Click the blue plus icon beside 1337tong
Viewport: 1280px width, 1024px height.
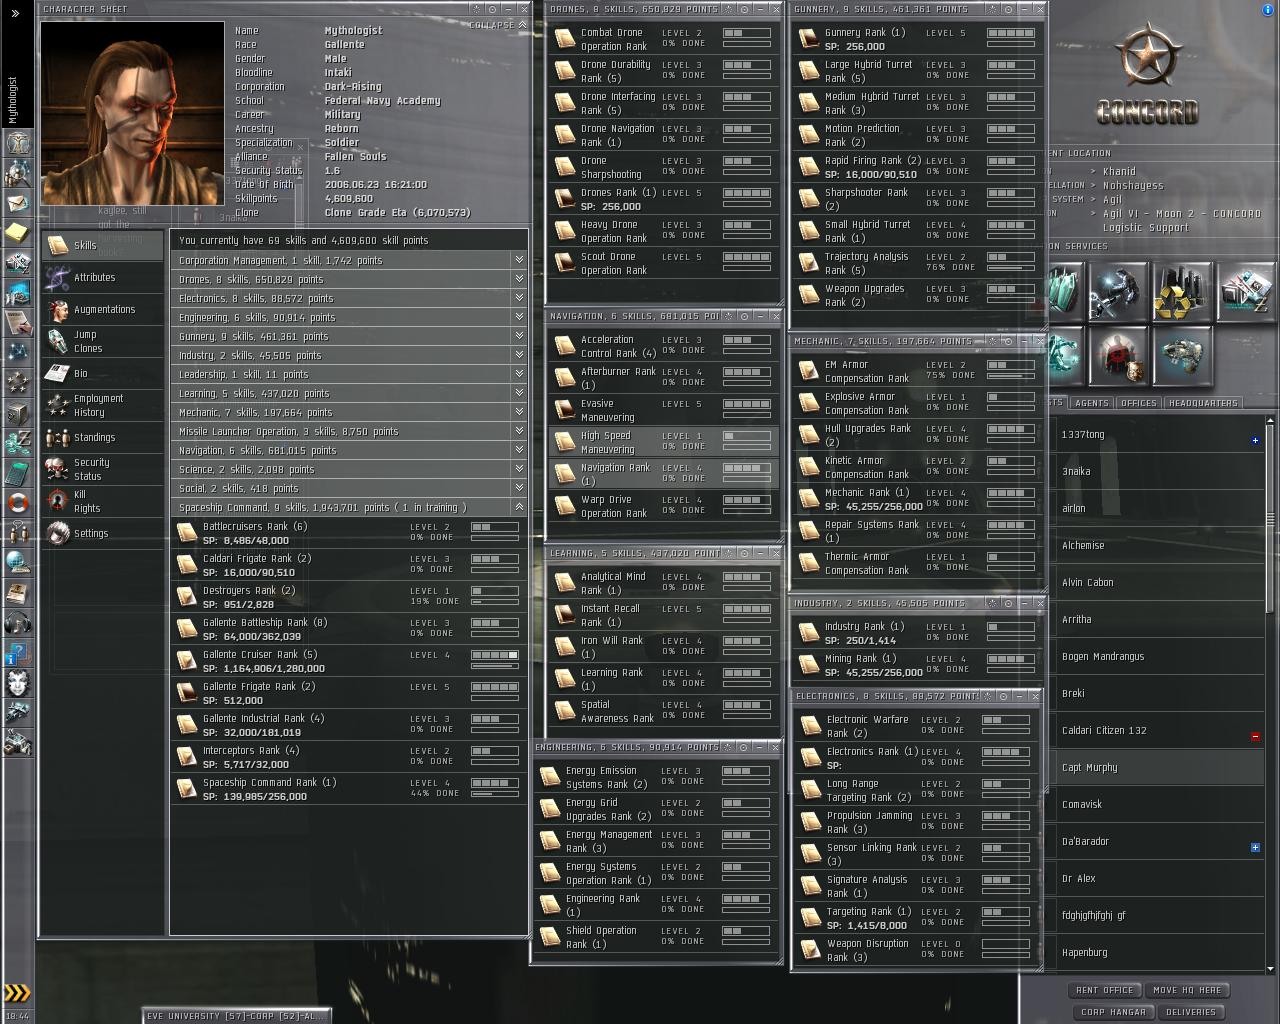1255,440
